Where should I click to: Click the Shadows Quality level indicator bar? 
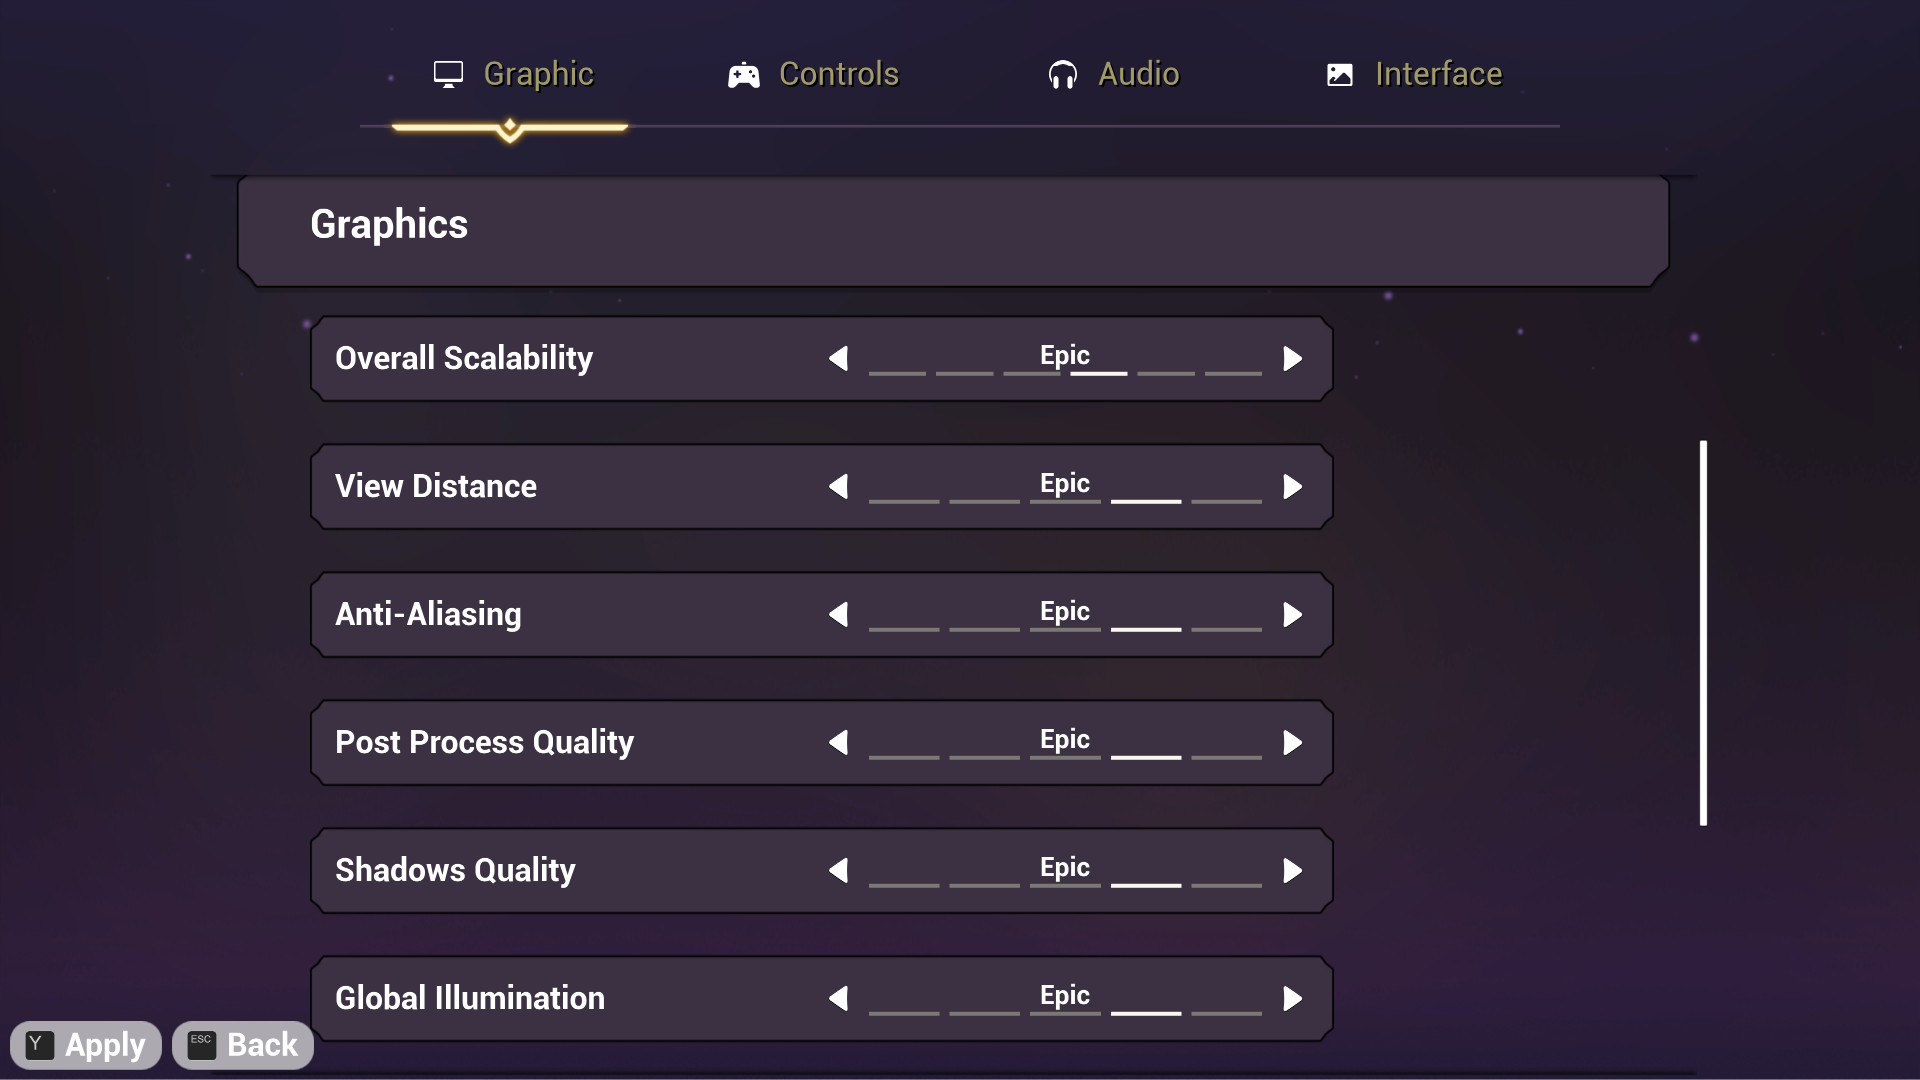click(x=1065, y=885)
